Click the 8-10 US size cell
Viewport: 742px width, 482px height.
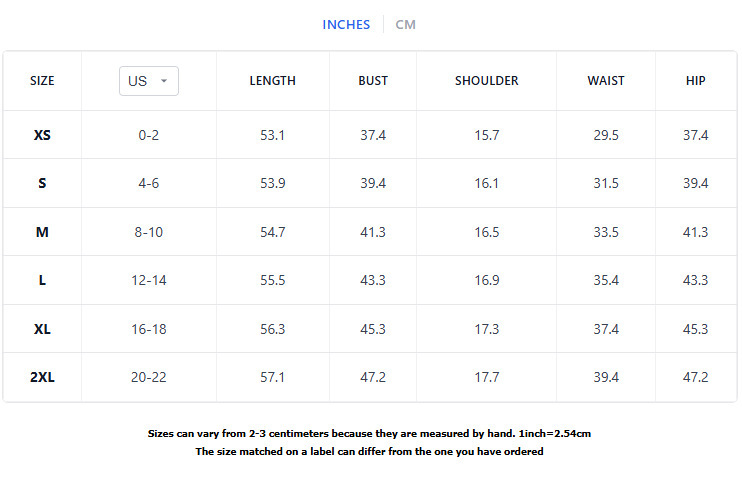(x=149, y=232)
